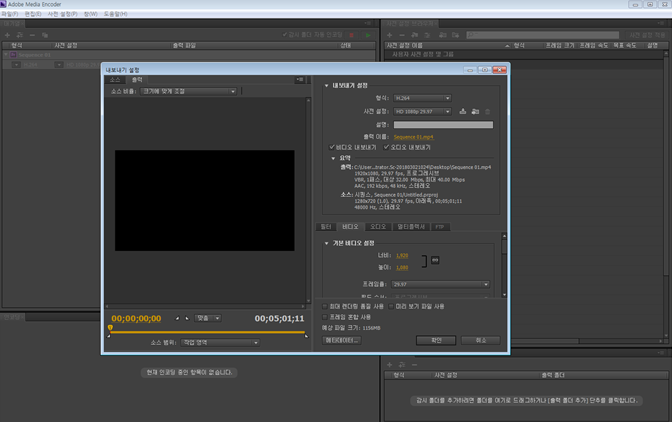672x422 pixels.
Task: Click output name link Sequence 01.mp4
Action: (x=414, y=137)
